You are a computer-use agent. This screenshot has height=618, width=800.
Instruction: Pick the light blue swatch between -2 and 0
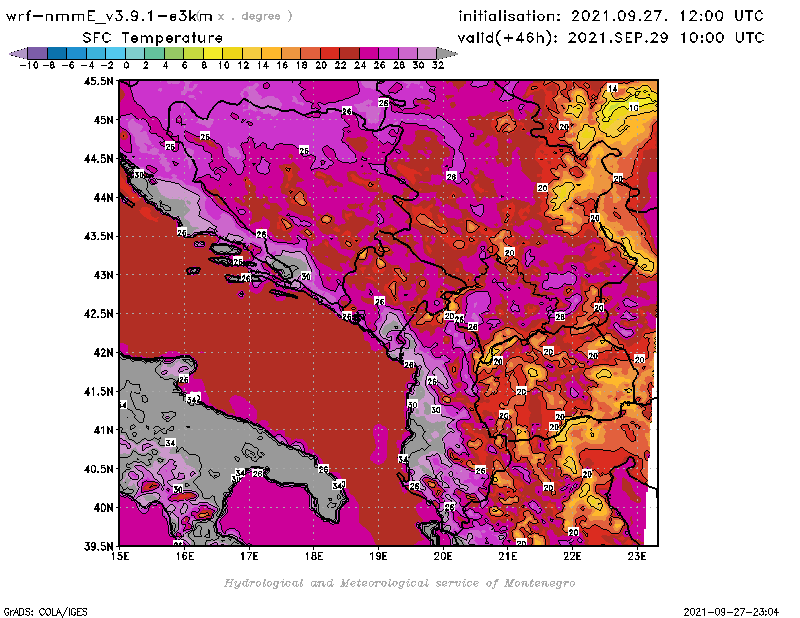pos(115,53)
